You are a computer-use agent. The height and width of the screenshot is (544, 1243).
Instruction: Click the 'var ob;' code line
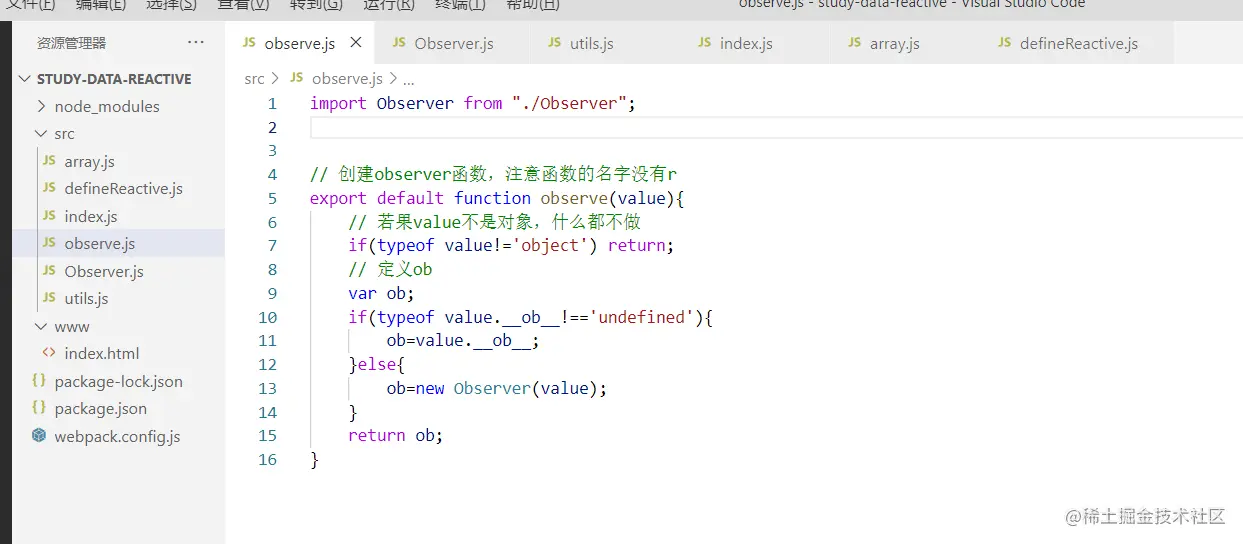(381, 293)
